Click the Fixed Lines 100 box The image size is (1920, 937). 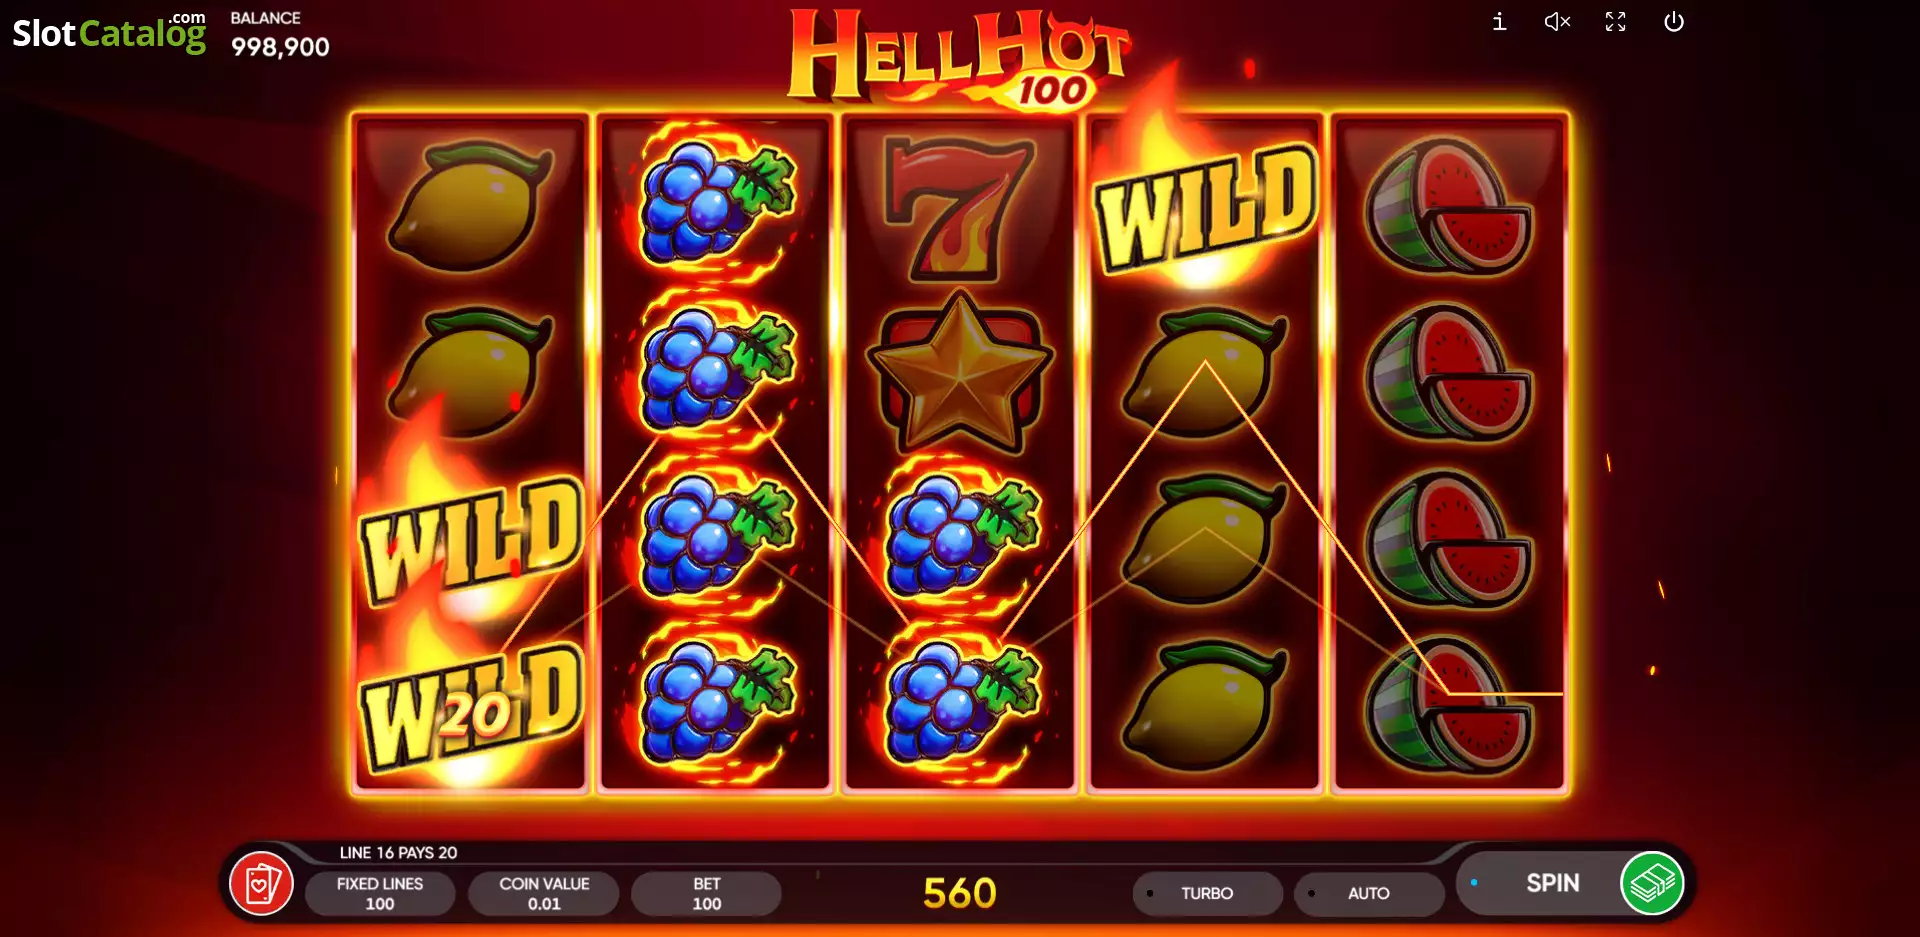click(380, 893)
